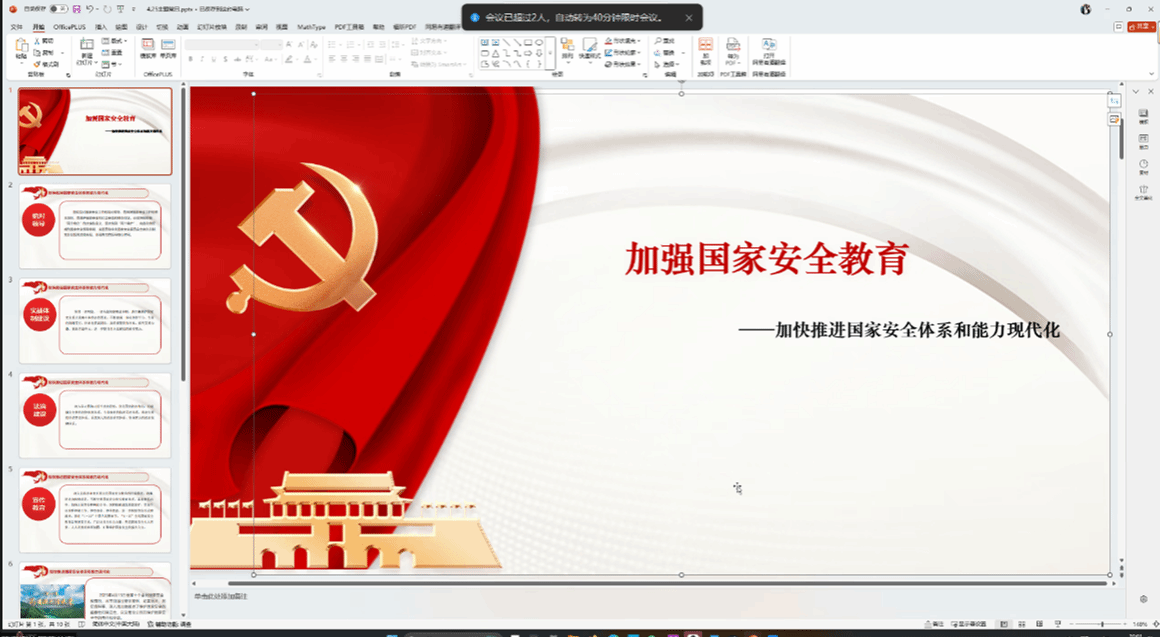Screen dimensions: 1160x637
Task: Toggle the AutoSave switch in title bar
Action: (x=58, y=9)
